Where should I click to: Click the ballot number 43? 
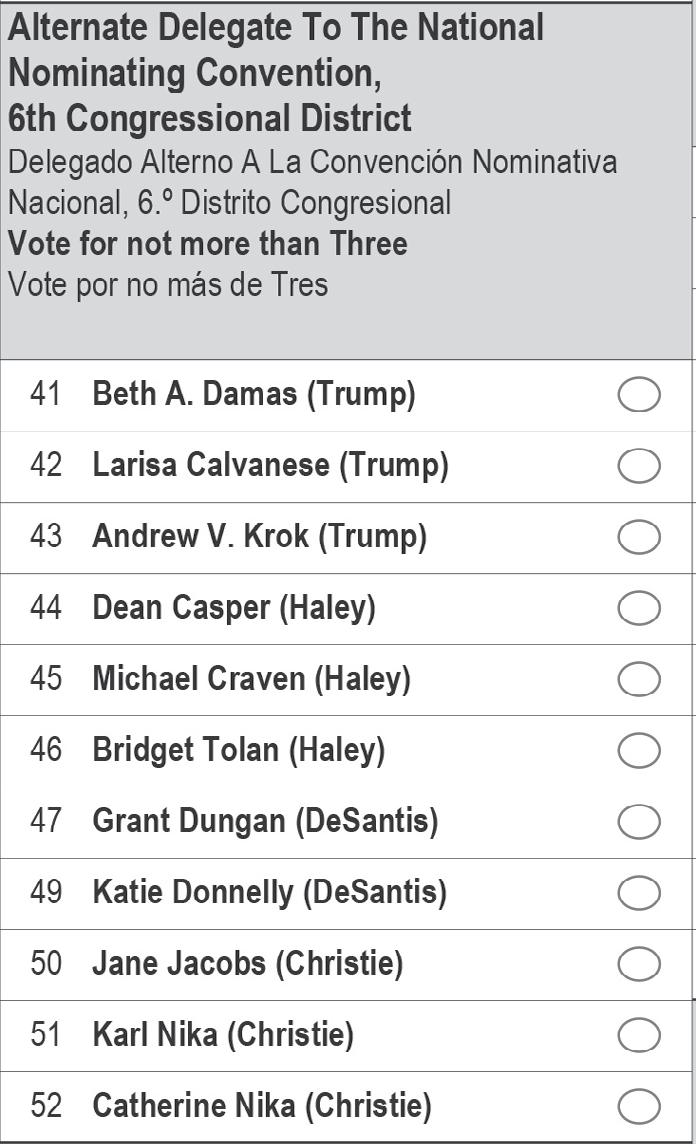tap(46, 537)
